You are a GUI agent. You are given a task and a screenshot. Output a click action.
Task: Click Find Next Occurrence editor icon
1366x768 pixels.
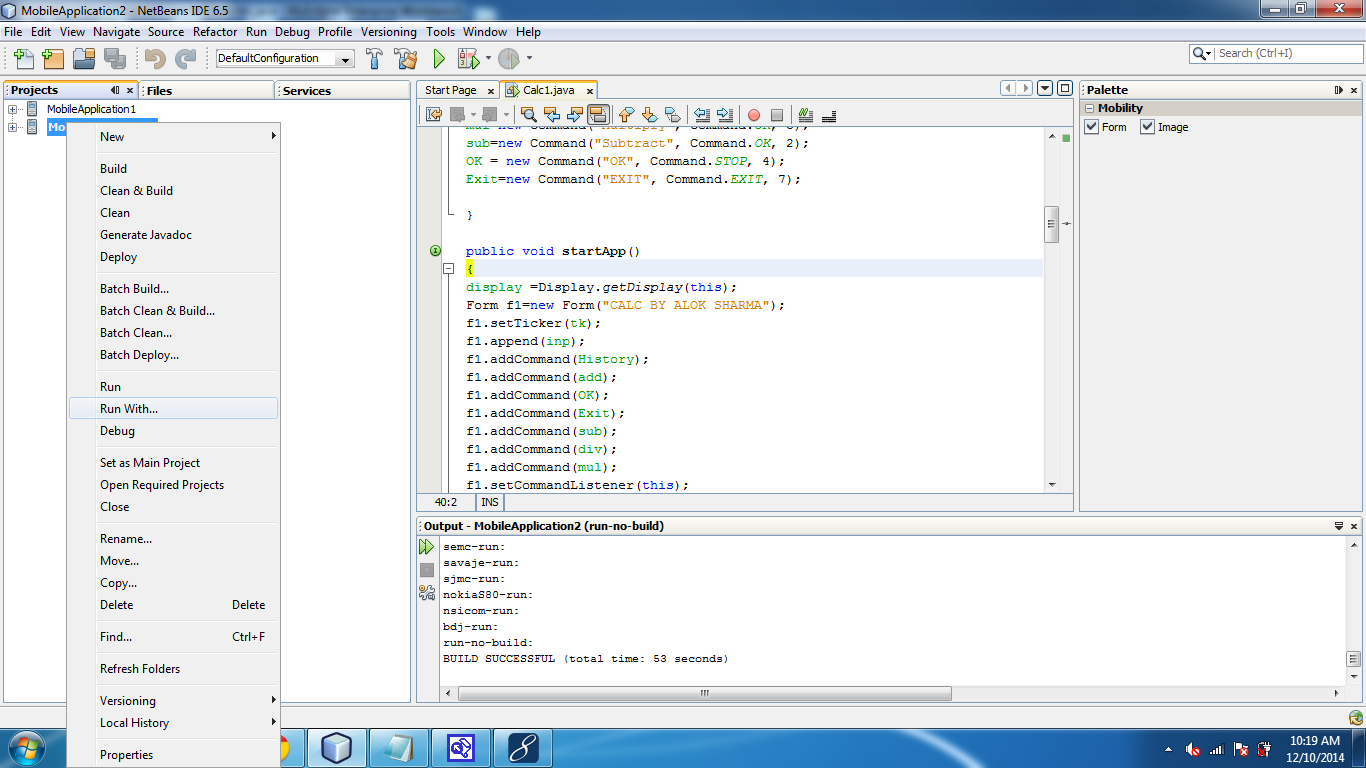click(575, 115)
